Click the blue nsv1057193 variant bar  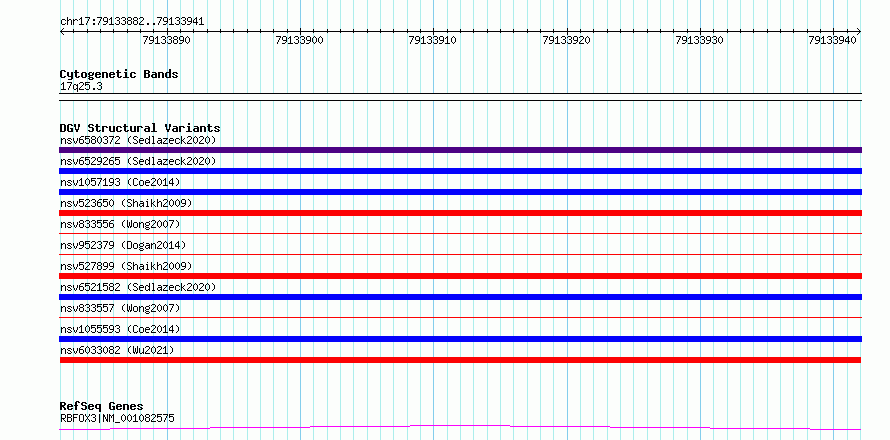point(460,192)
